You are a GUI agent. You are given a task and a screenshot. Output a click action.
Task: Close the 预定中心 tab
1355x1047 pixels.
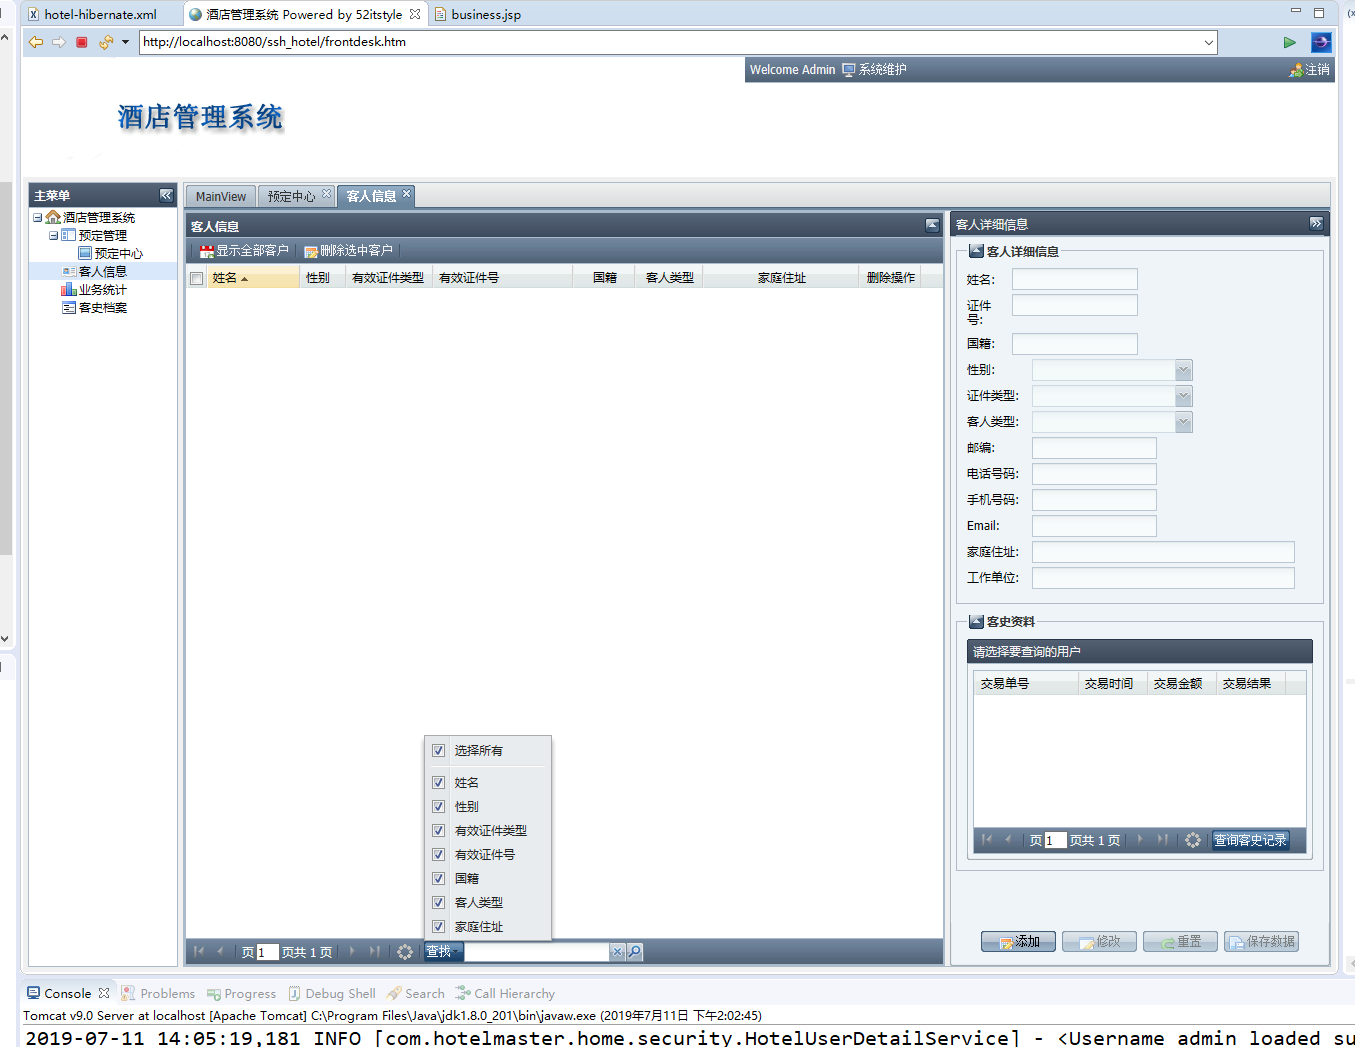click(x=326, y=194)
